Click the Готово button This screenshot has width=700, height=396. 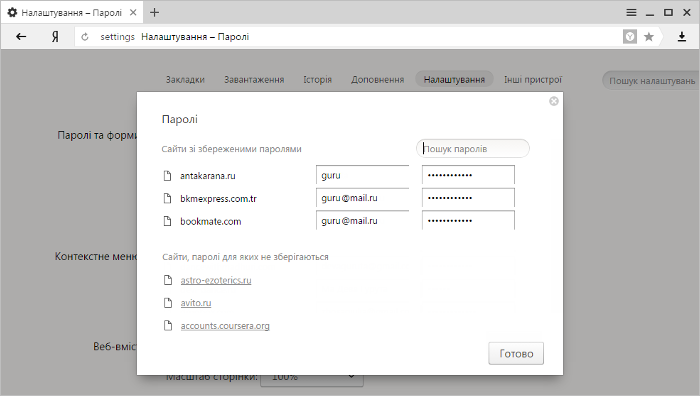pyautogui.click(x=516, y=354)
